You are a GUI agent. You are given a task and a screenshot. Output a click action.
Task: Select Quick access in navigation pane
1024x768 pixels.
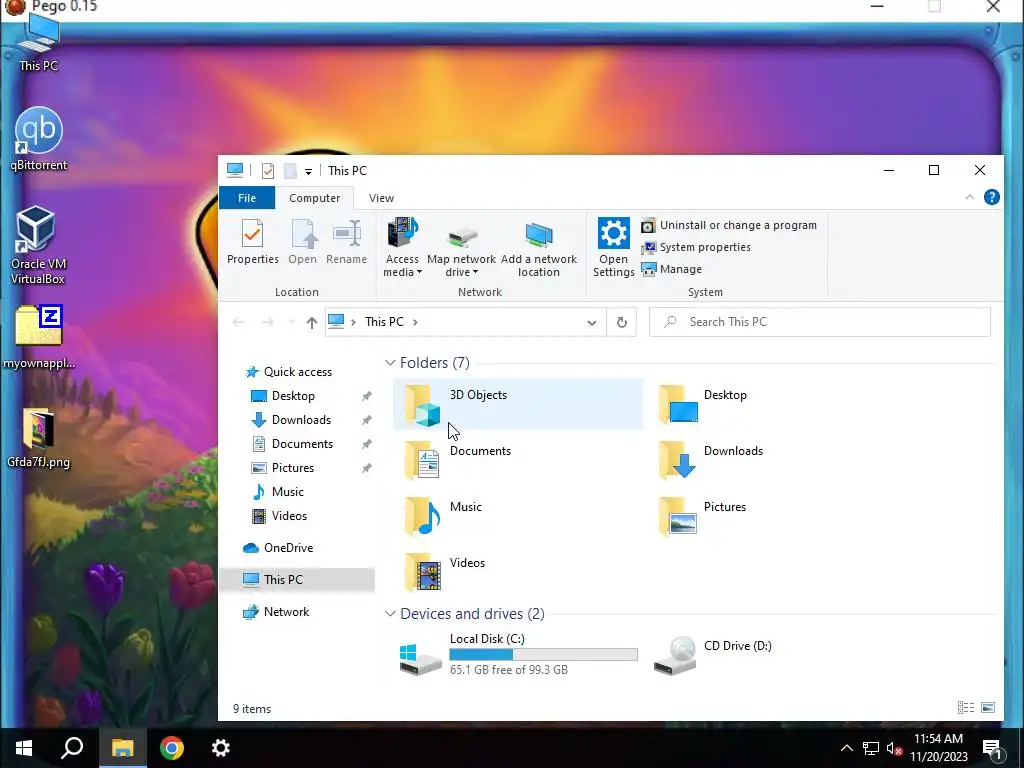pos(298,372)
